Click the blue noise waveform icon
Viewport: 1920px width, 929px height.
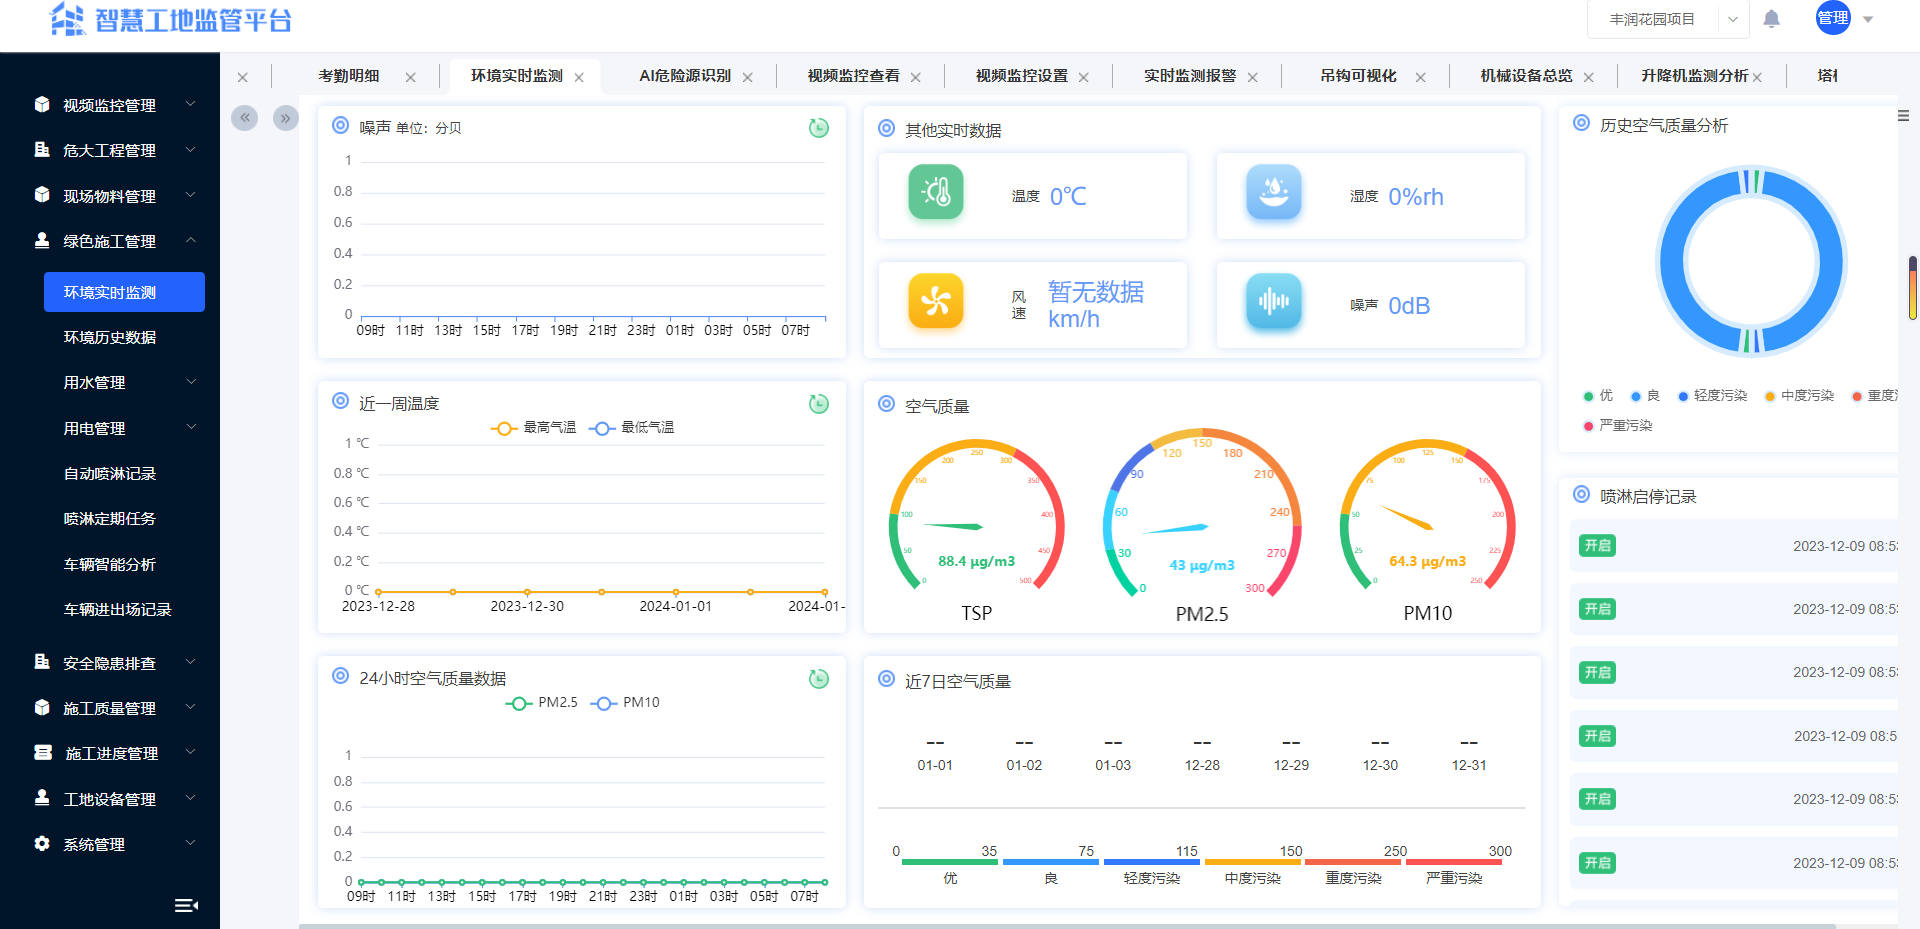coord(1274,301)
